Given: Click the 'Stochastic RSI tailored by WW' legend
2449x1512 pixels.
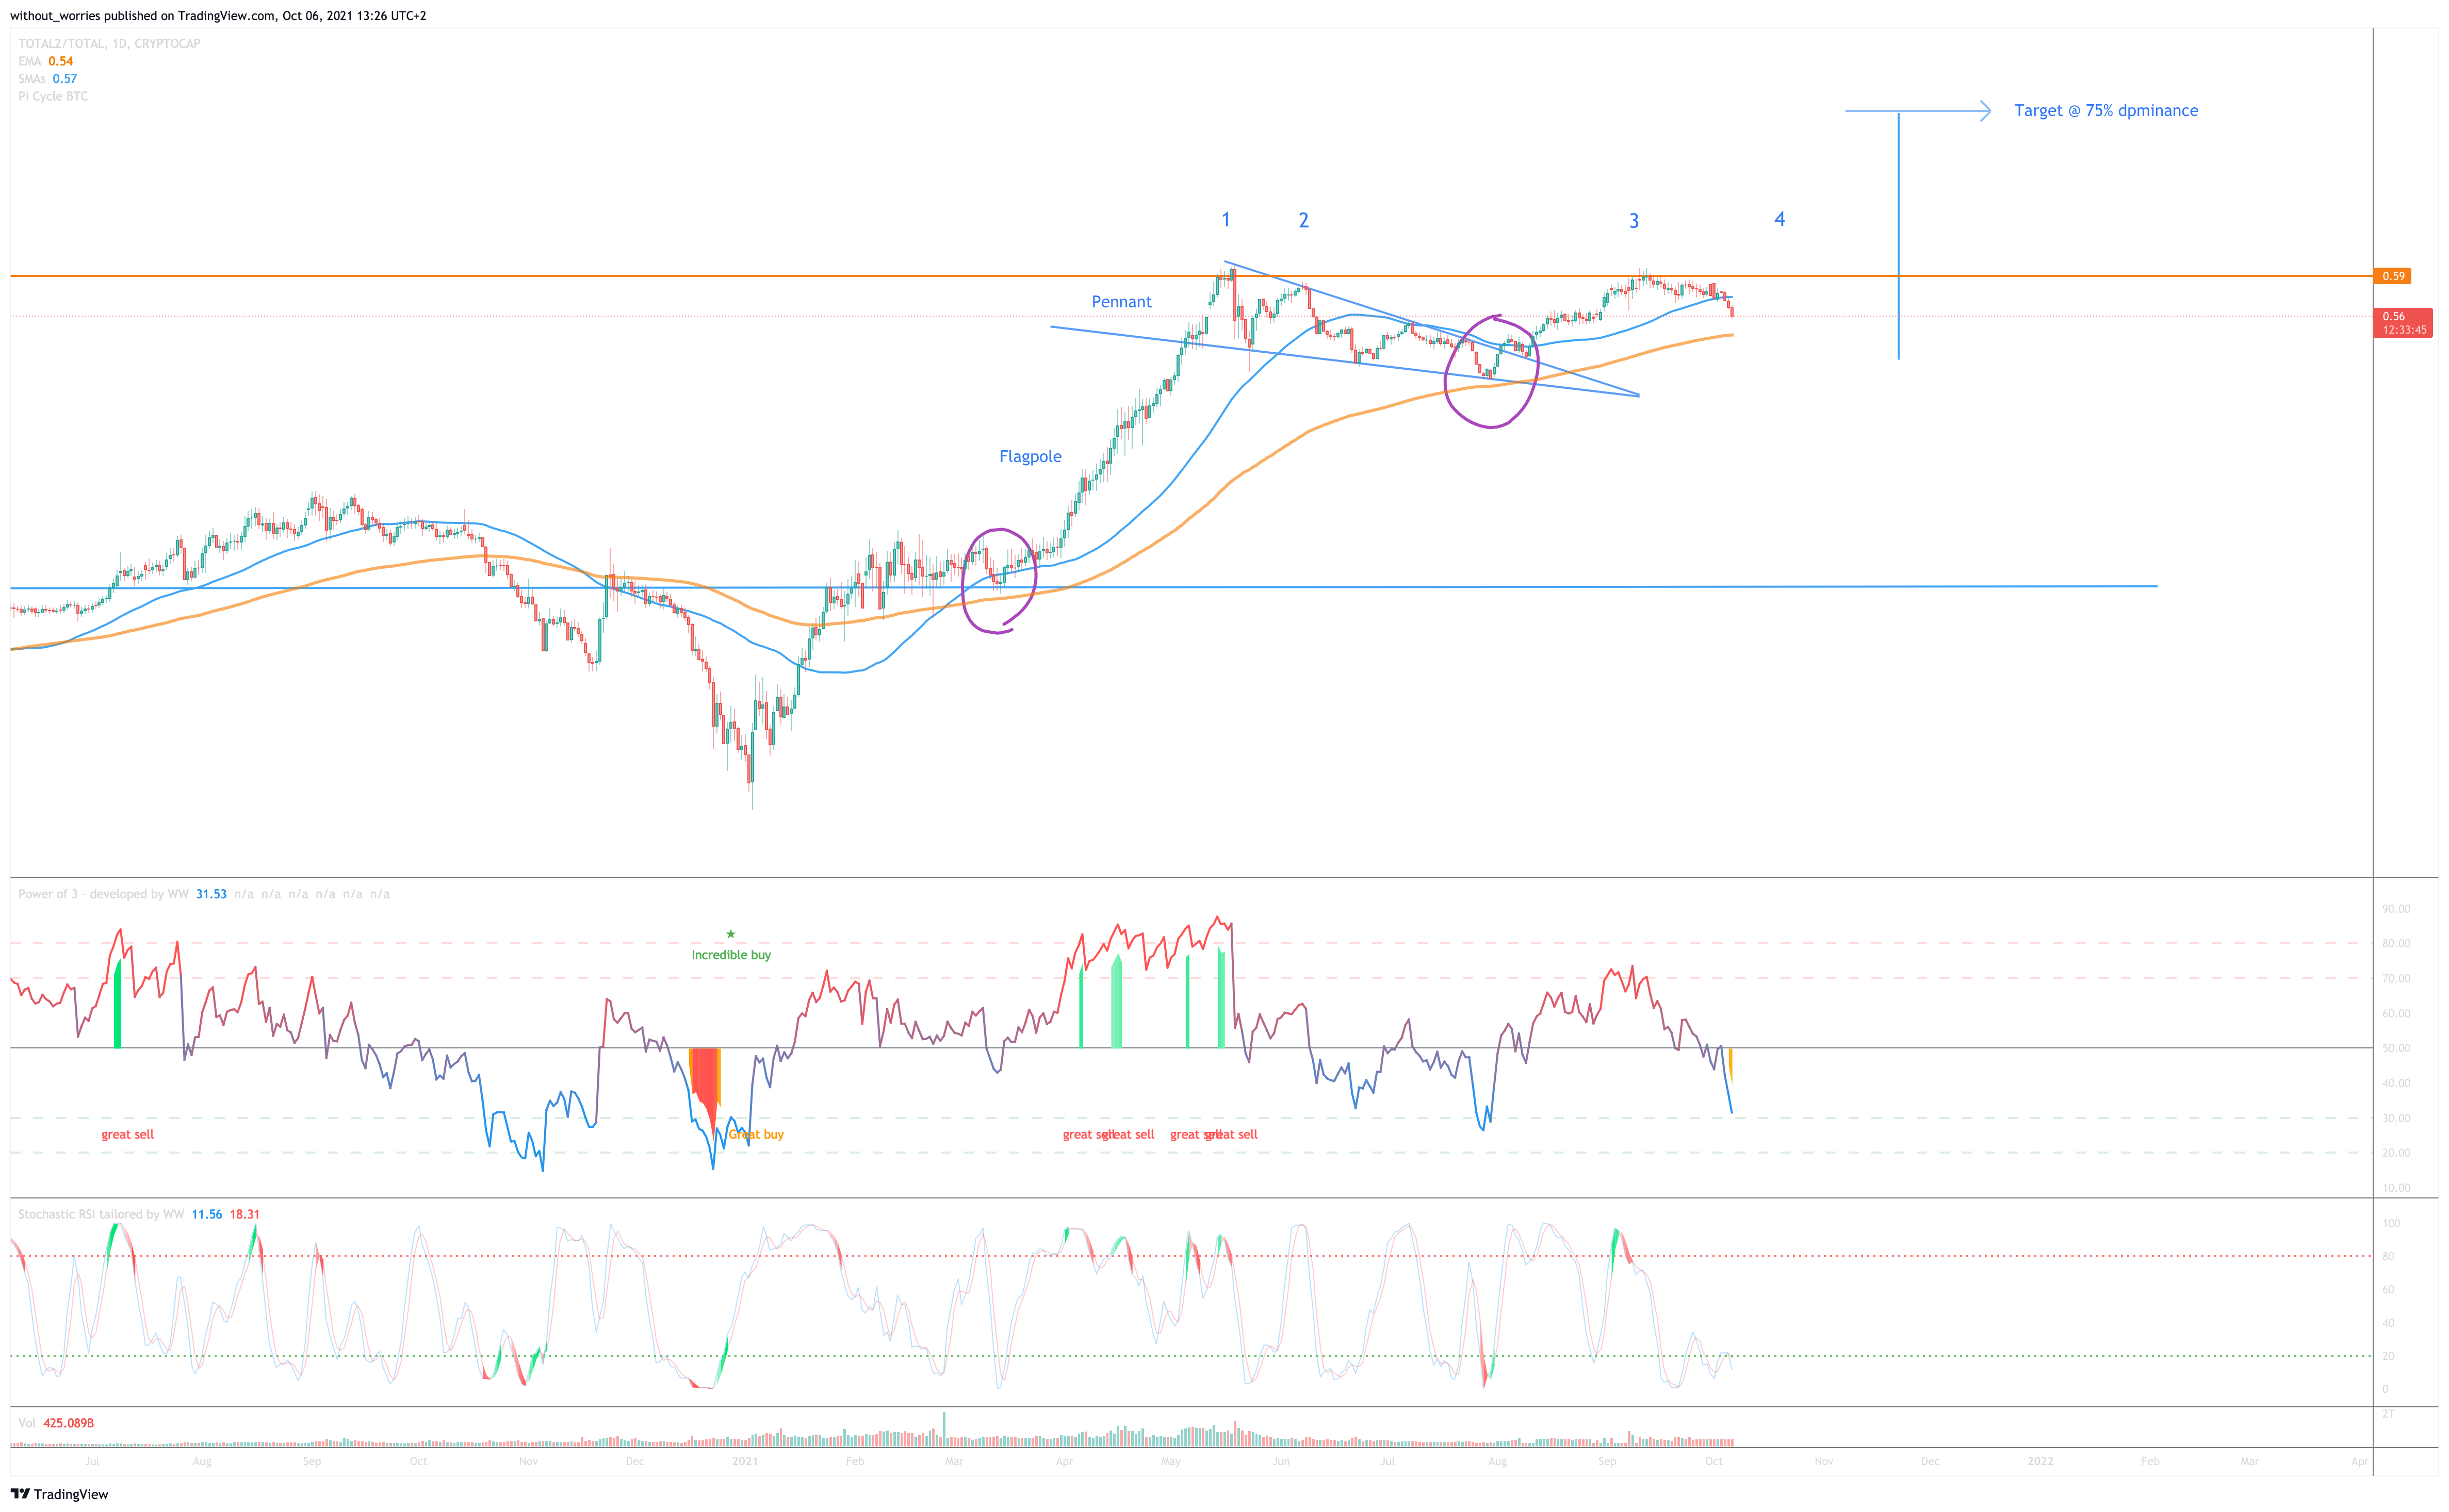Looking at the screenshot, I should click(x=101, y=1214).
